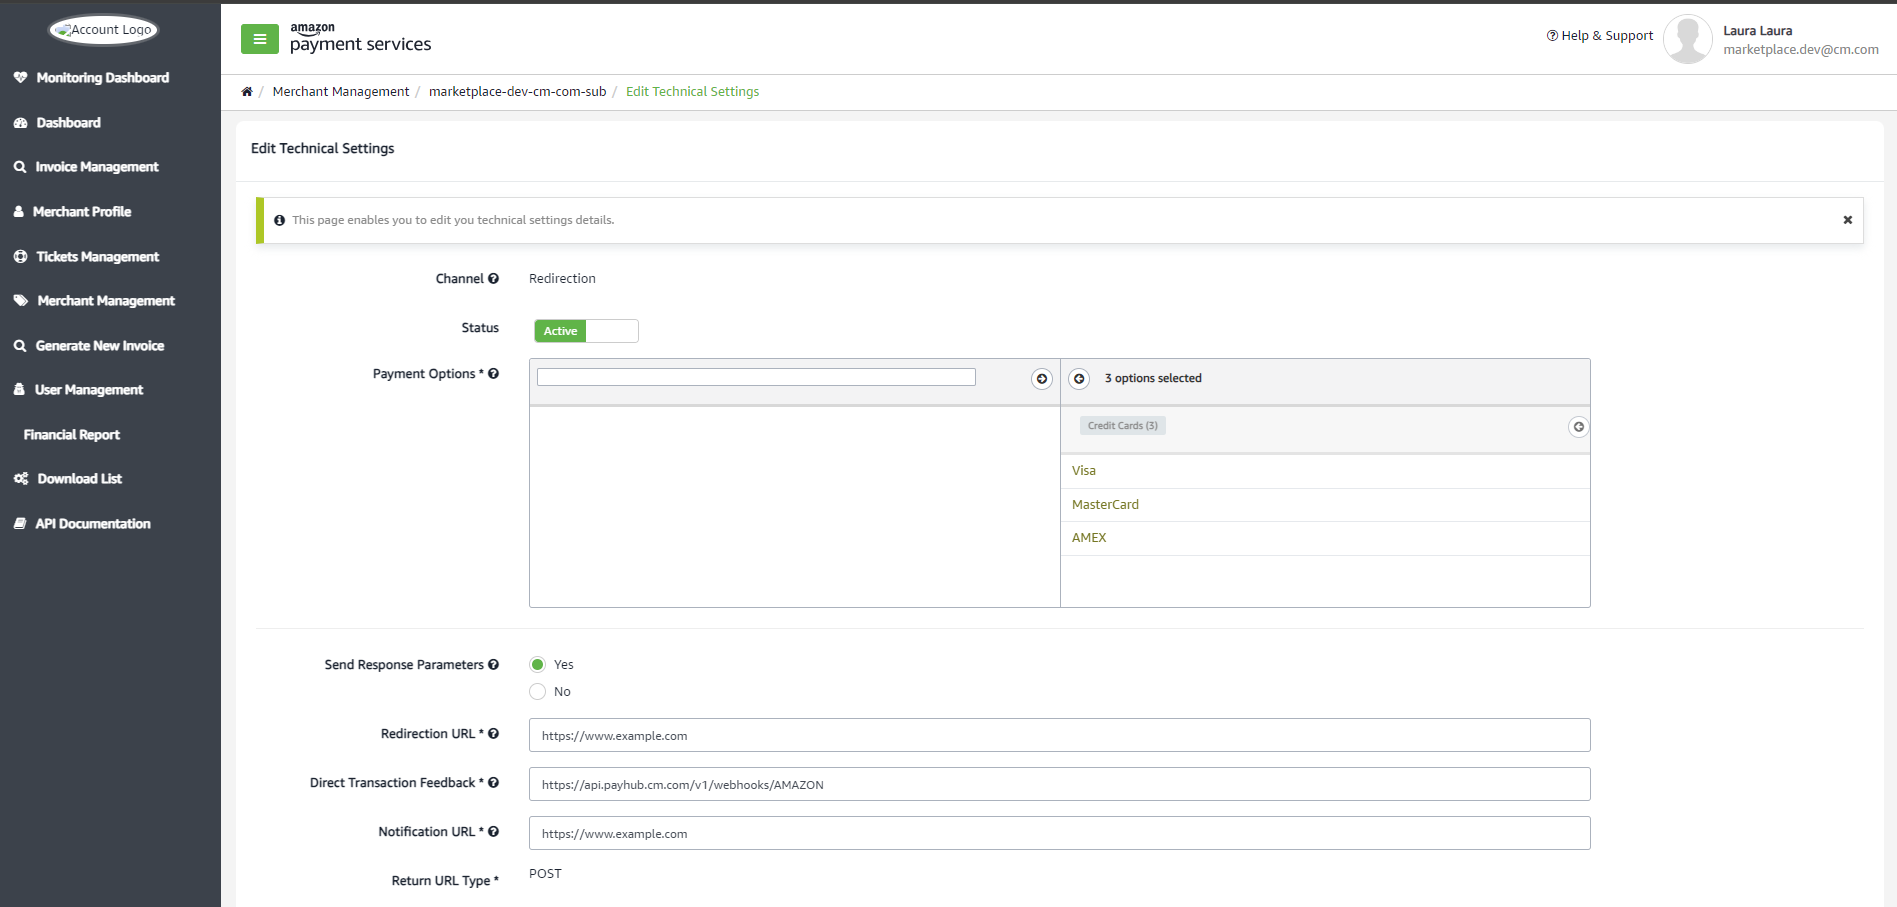
Task: Click the add-all arrow icon beside search box
Action: [x=1042, y=379]
